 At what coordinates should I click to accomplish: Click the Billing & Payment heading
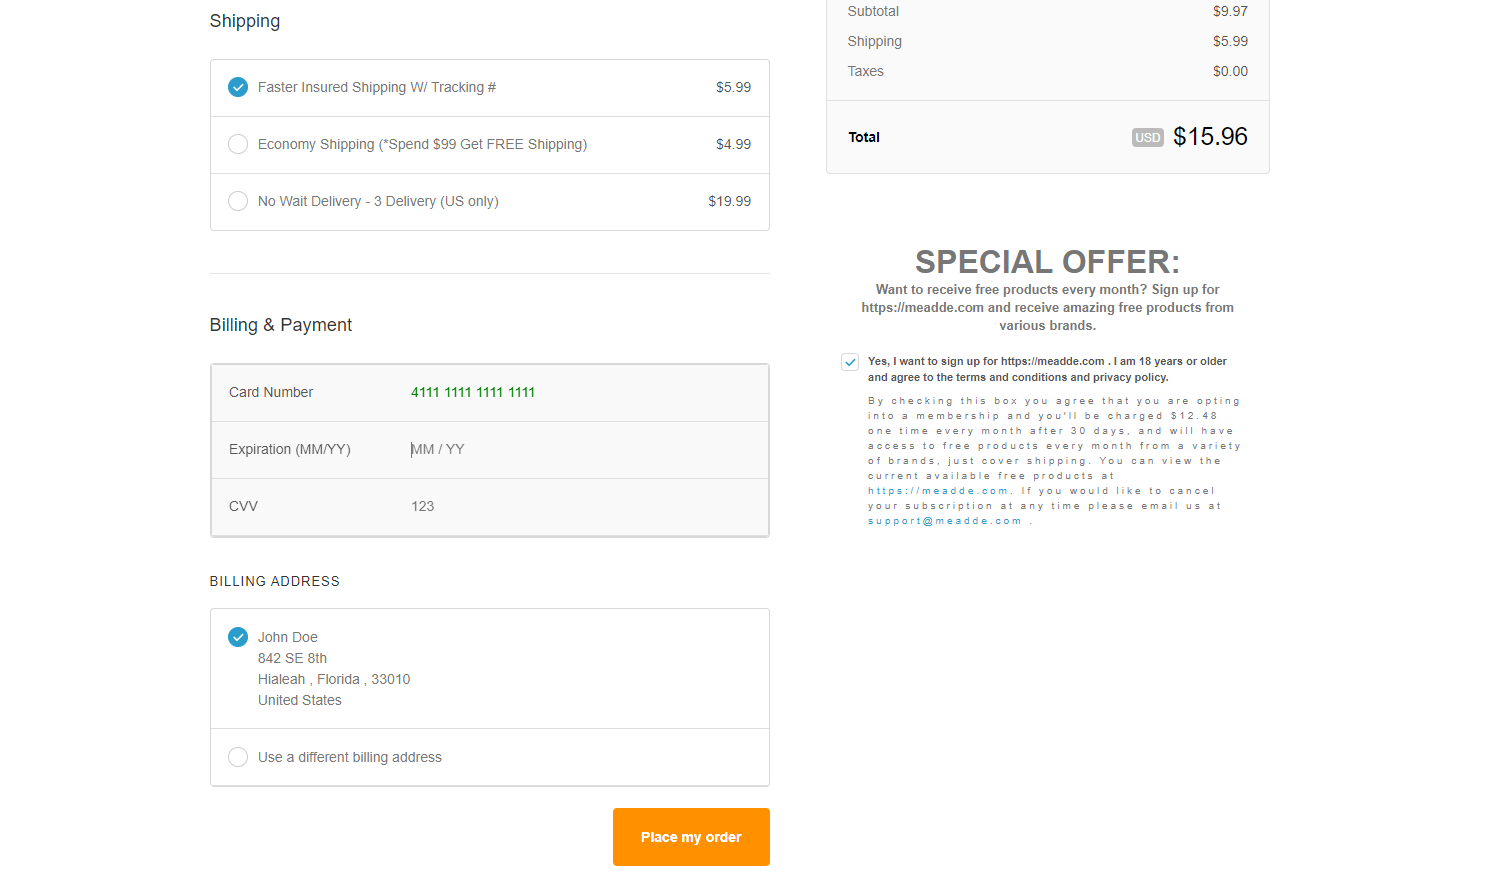coord(281,325)
